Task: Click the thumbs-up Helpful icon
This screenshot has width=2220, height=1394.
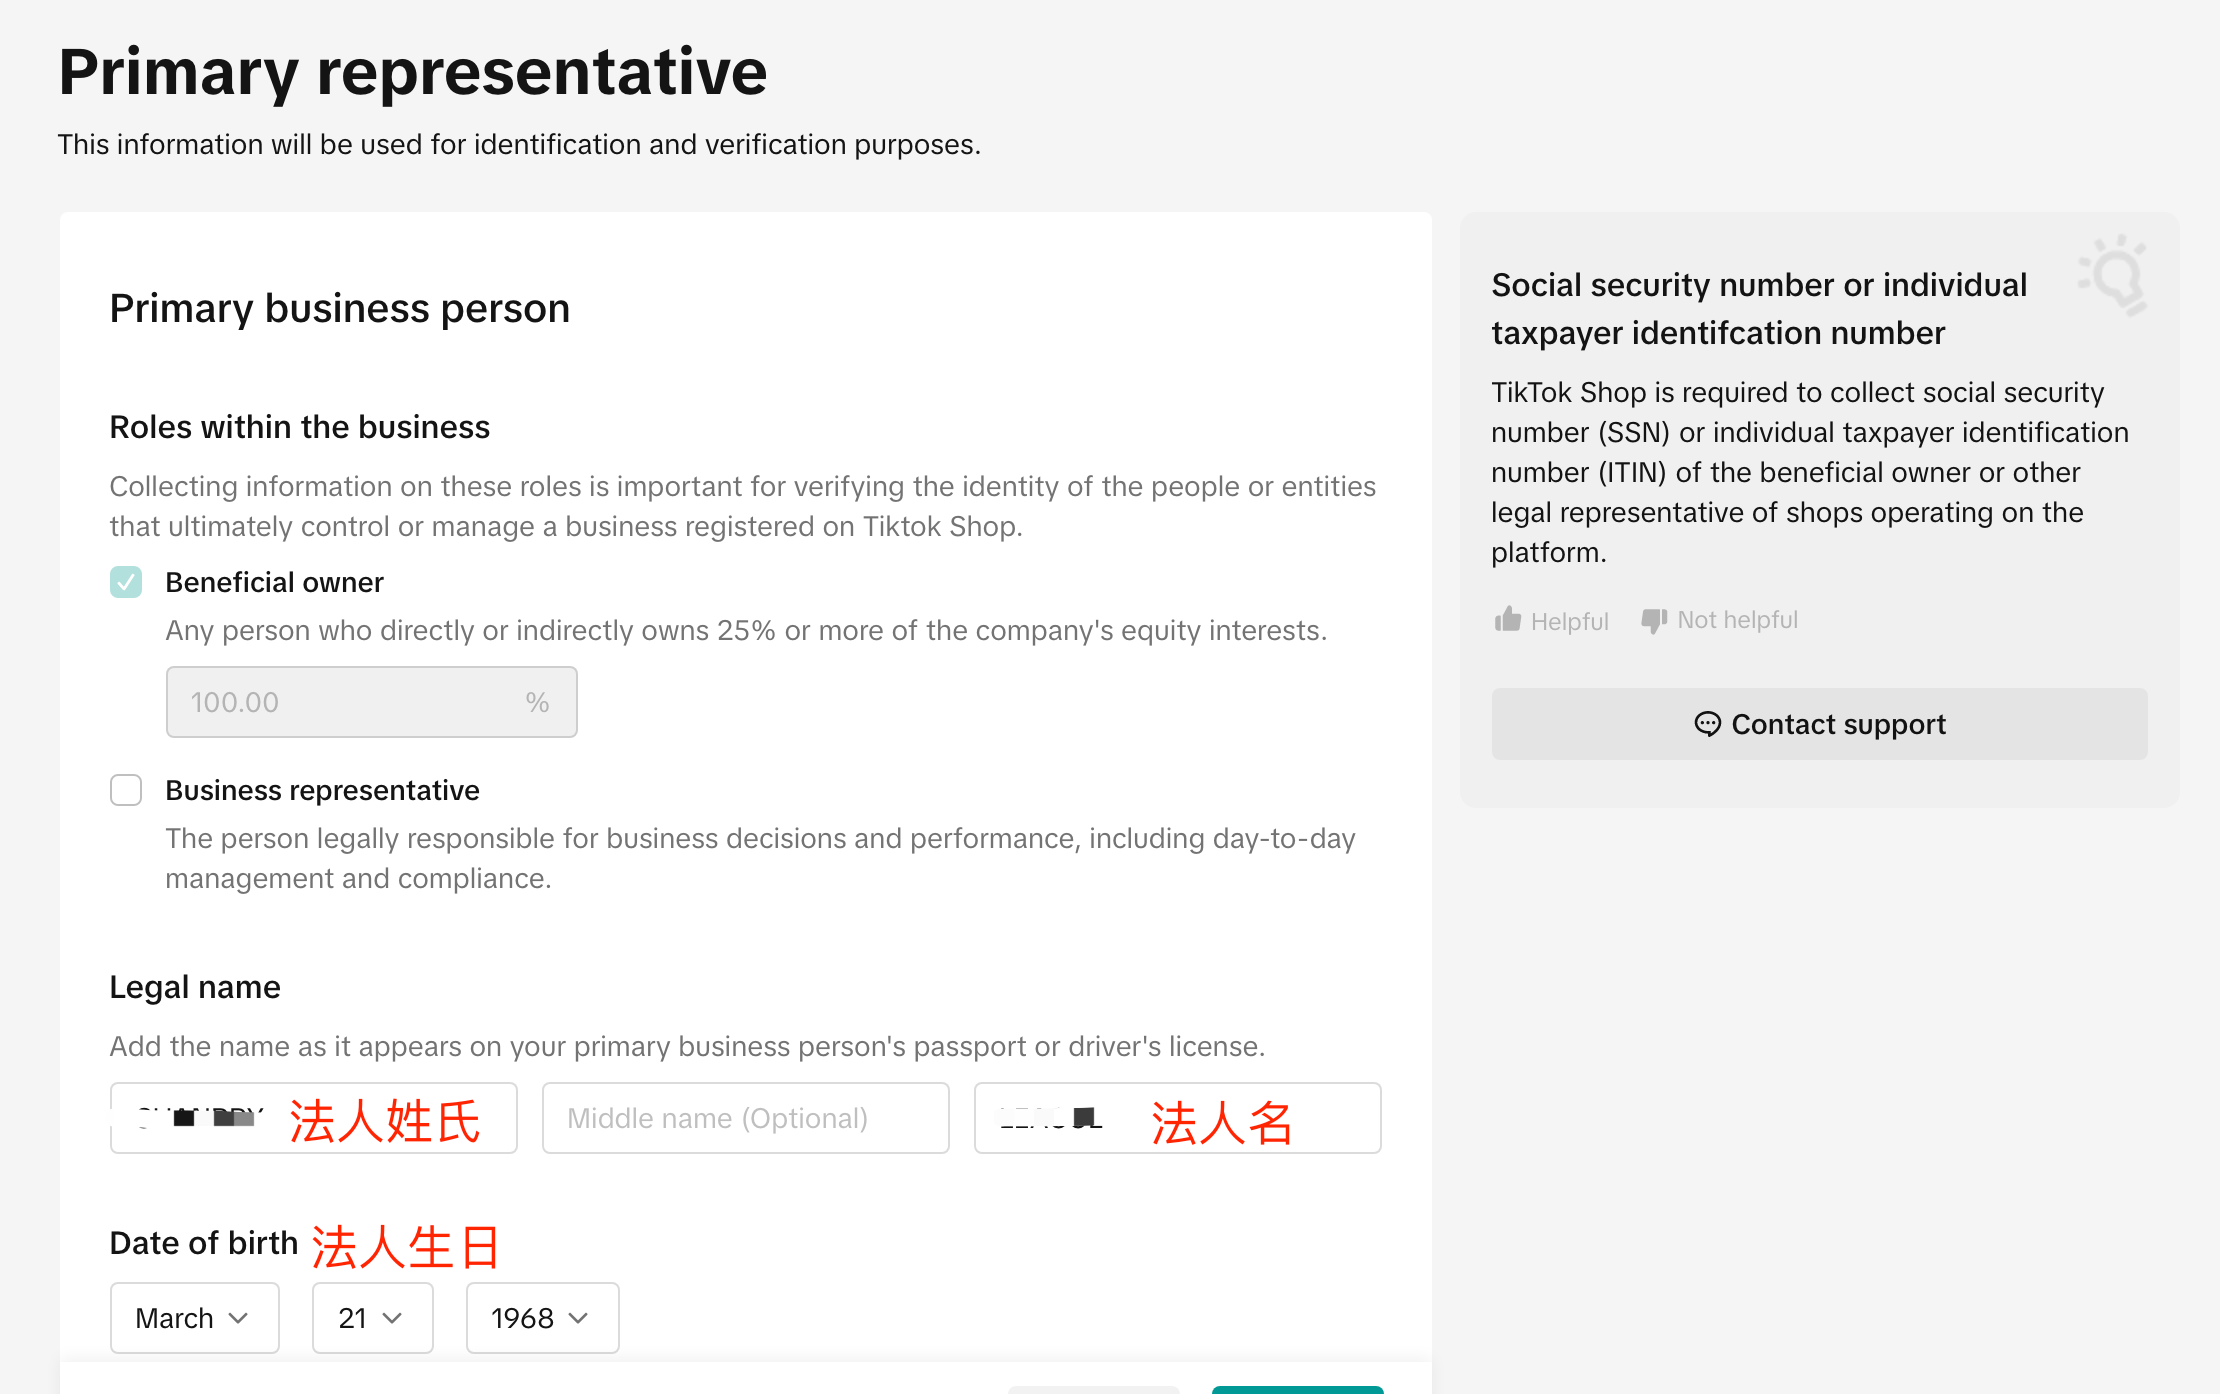Action: click(1507, 620)
